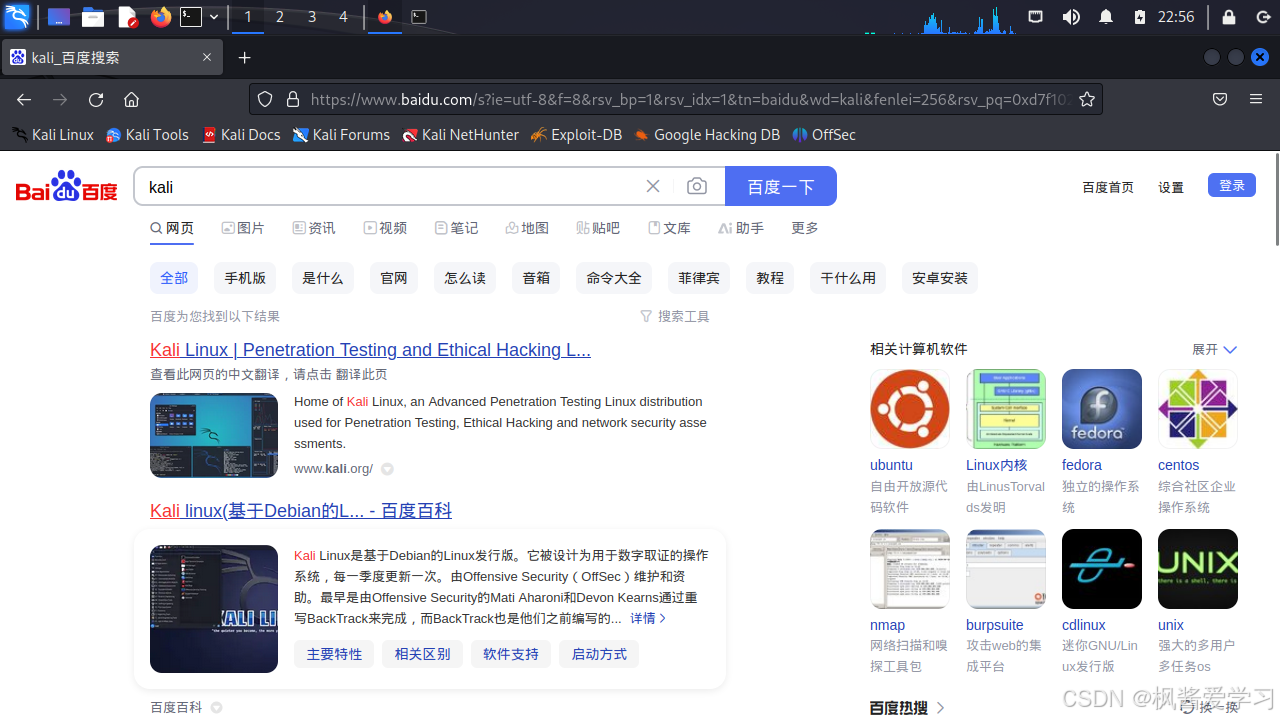The height and width of the screenshot is (720, 1280).
Task: Go to Firefox home page
Action: tap(131, 99)
